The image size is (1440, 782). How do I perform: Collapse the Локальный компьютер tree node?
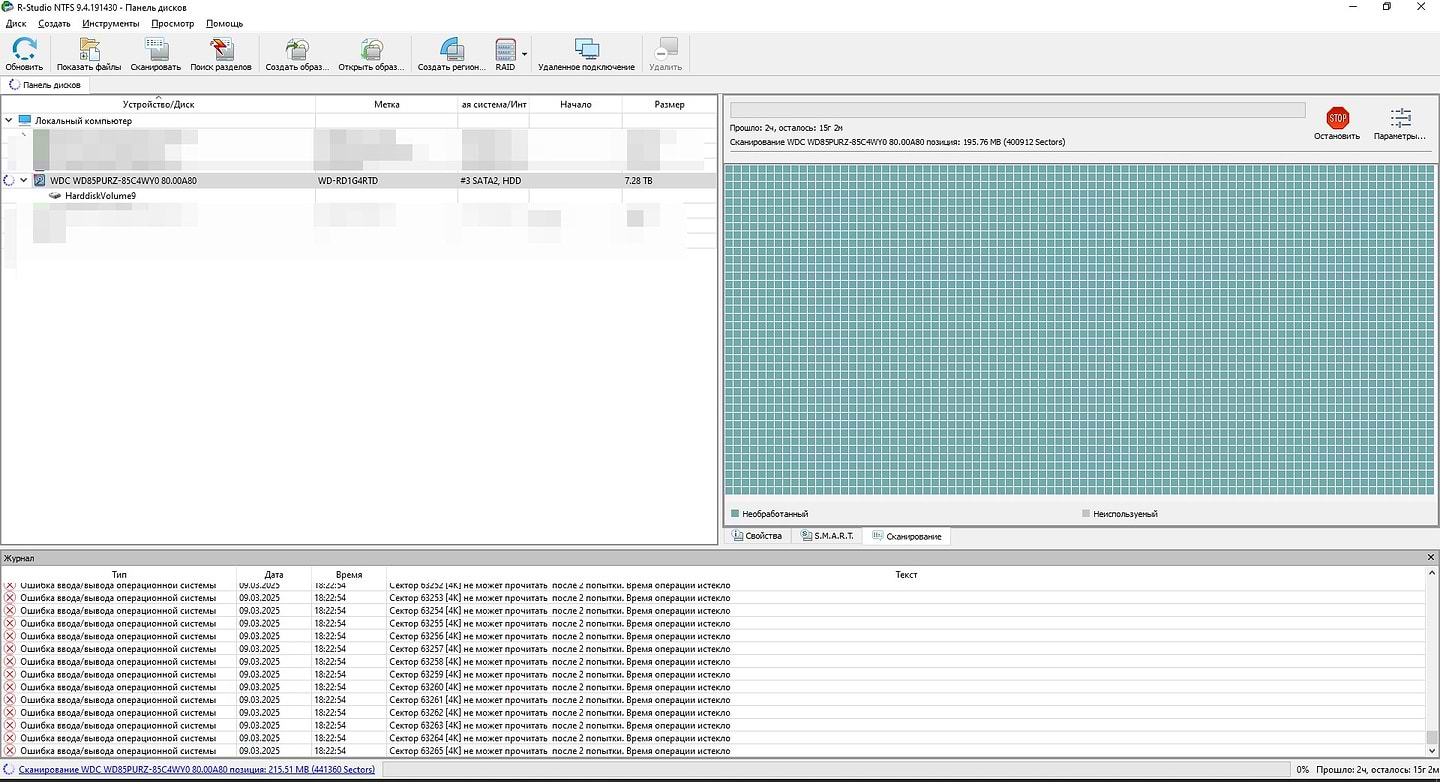[x=9, y=121]
